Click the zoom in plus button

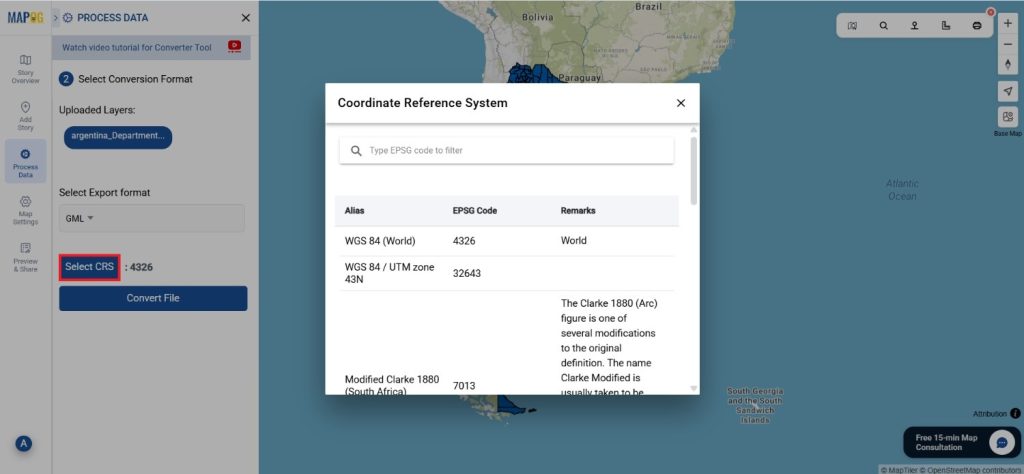1007,23
